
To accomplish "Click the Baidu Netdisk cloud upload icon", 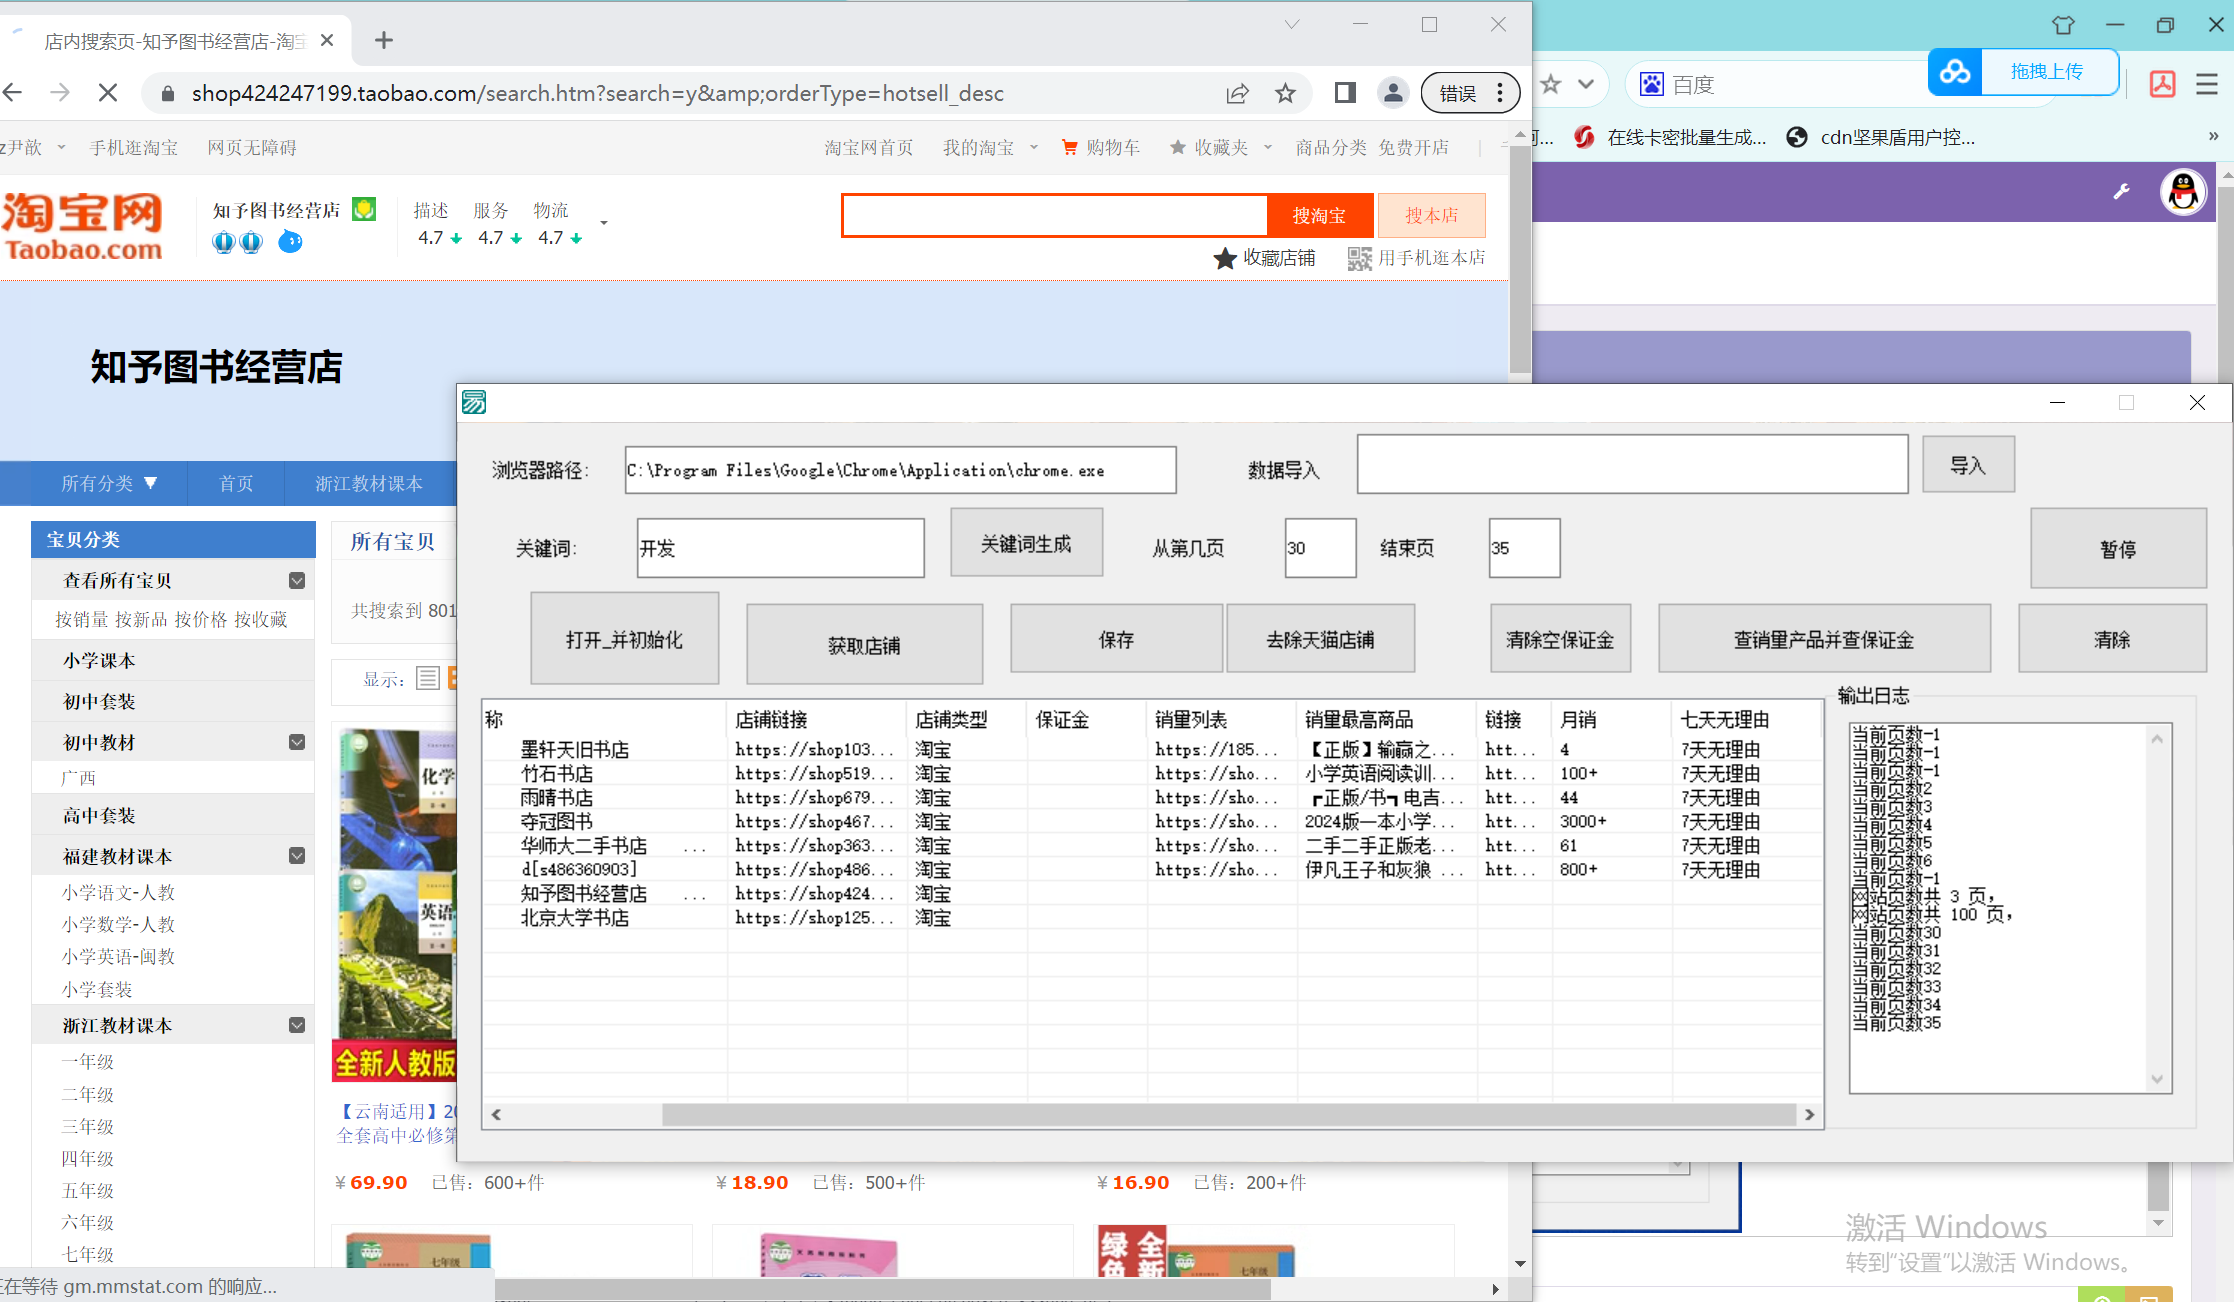I will pos(1954,72).
